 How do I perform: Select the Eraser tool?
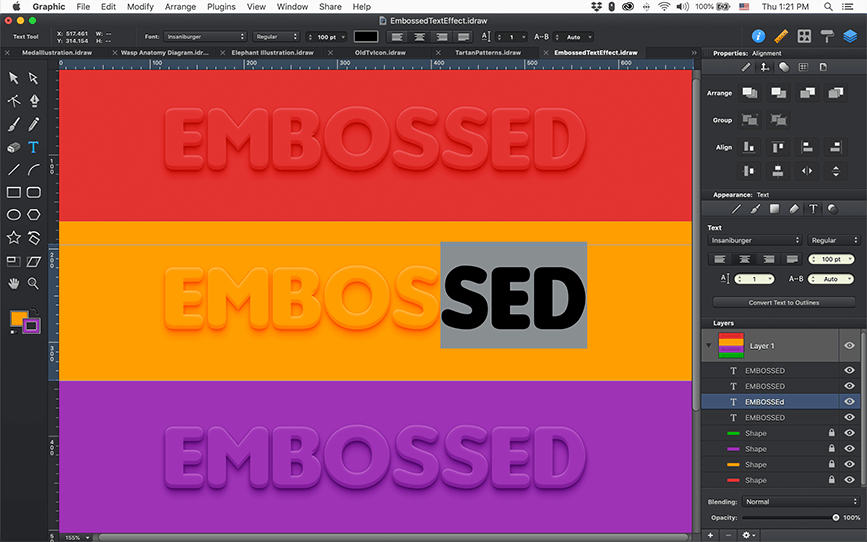coord(14,147)
